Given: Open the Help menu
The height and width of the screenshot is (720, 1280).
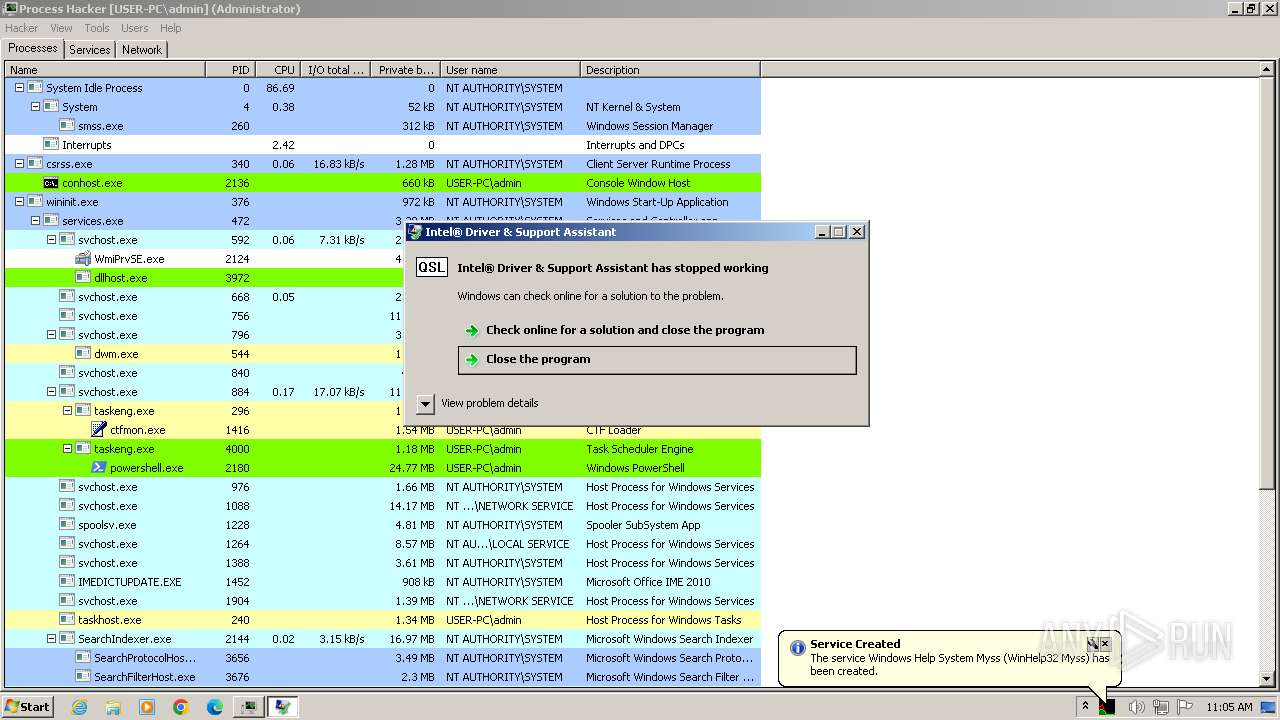Looking at the screenshot, I should point(171,28).
